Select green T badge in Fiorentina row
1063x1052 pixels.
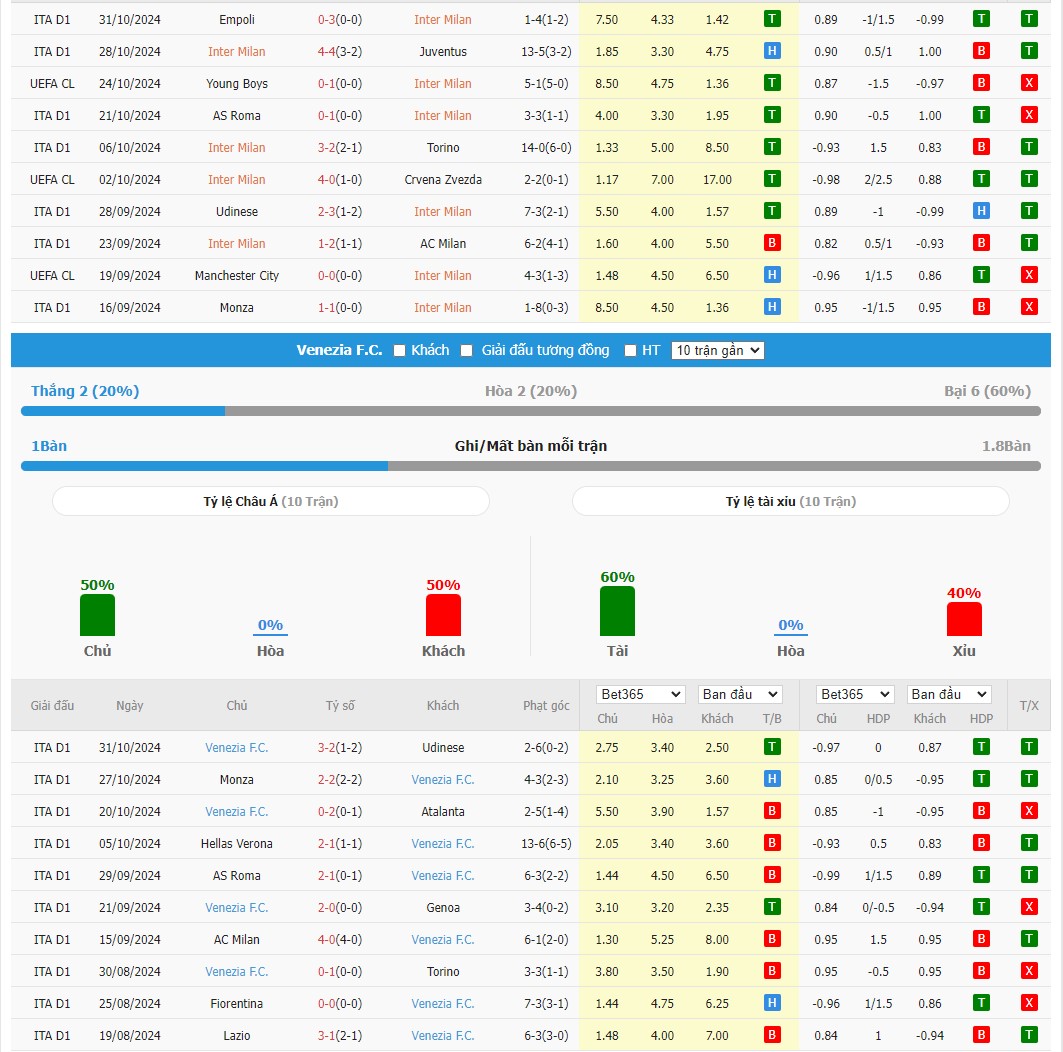(x=980, y=1003)
